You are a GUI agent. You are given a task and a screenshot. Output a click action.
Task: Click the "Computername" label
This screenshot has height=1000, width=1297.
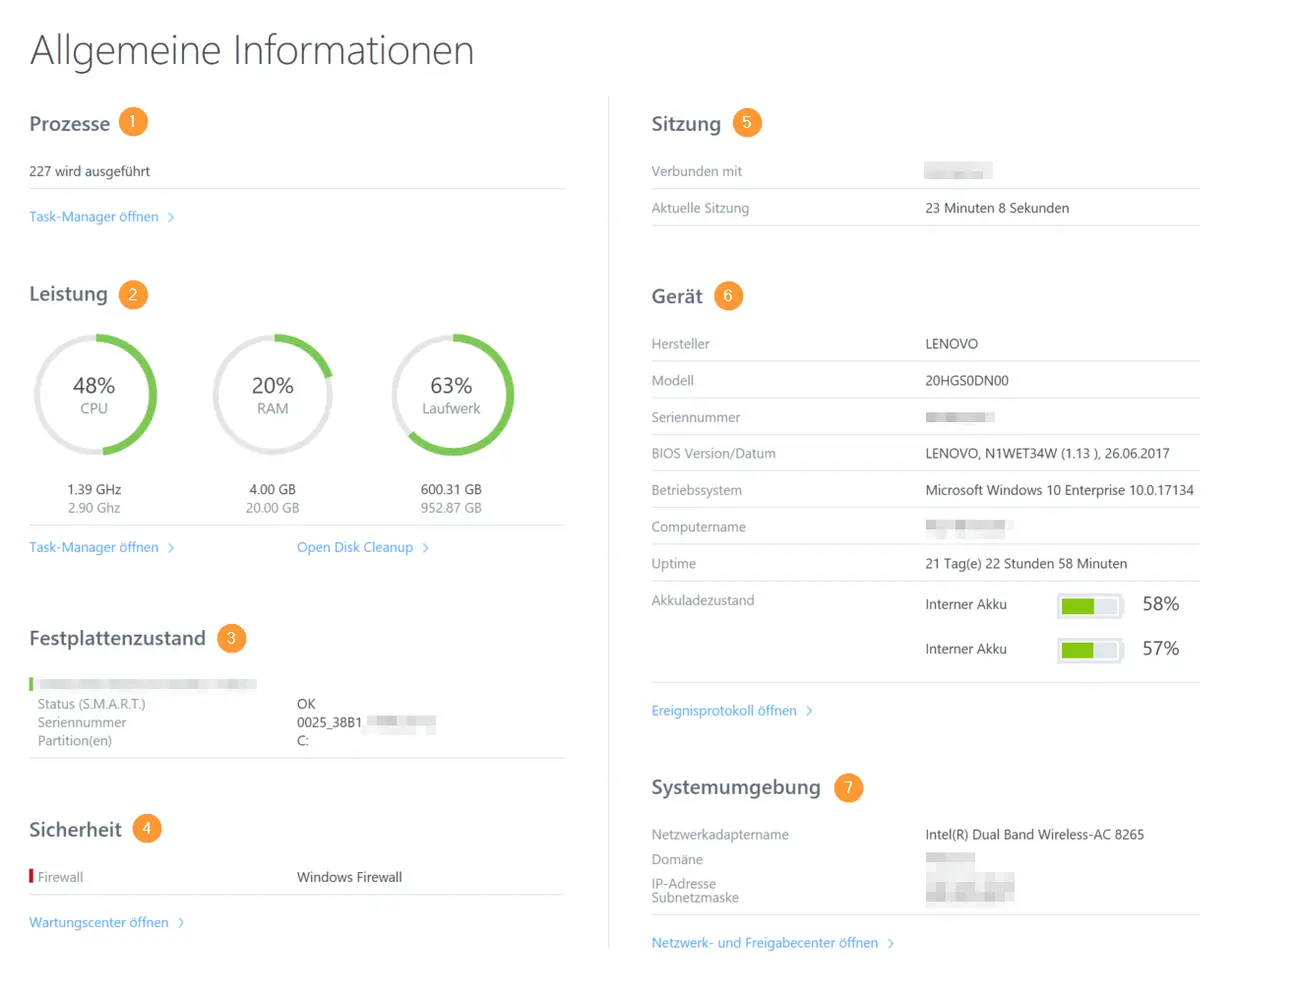(699, 527)
